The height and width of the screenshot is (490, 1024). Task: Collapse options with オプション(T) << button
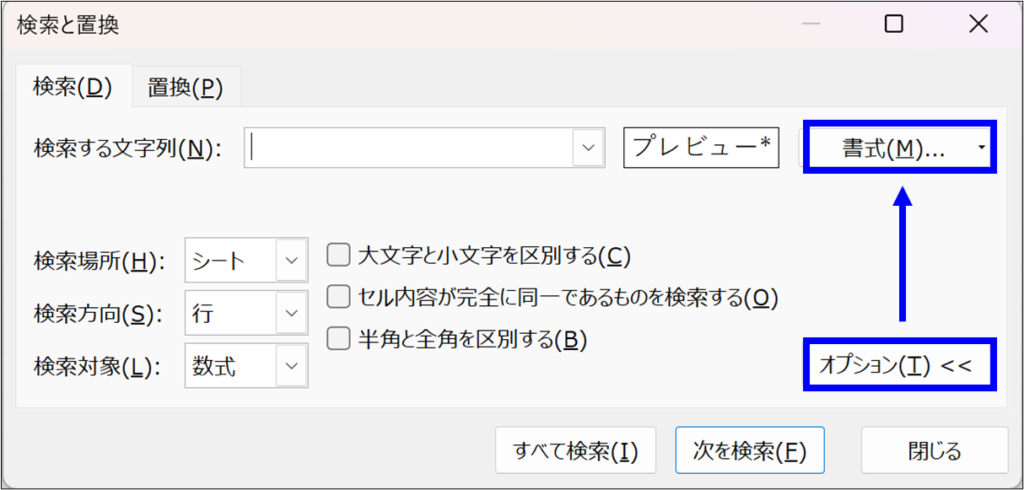click(901, 365)
